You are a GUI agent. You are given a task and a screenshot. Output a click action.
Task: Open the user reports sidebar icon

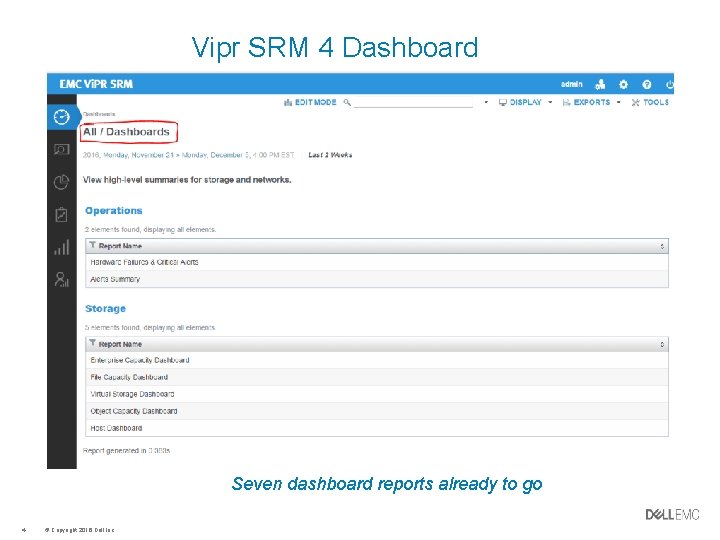pos(62,279)
